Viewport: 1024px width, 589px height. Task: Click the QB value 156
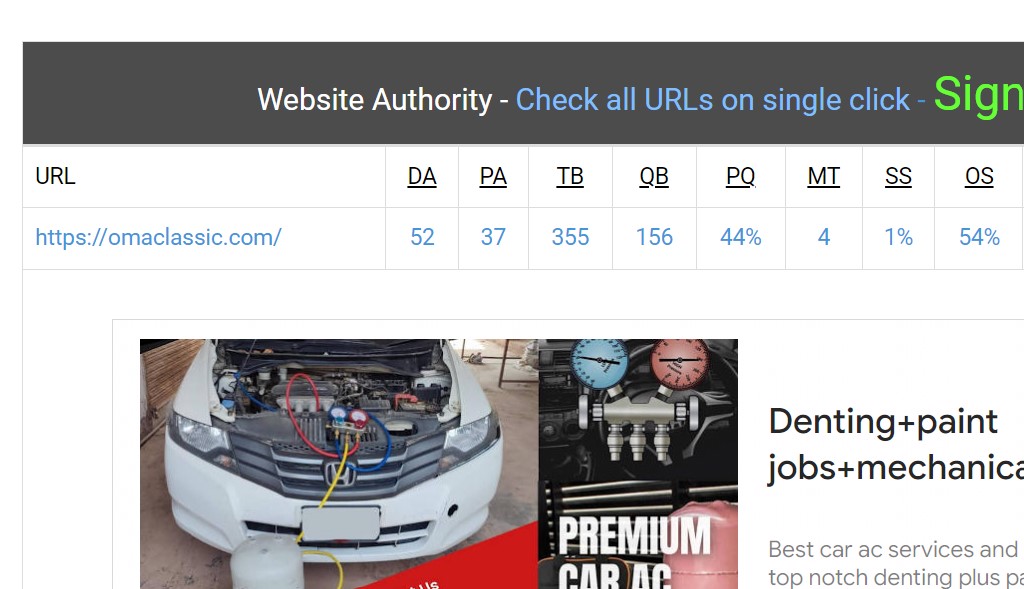pos(654,237)
